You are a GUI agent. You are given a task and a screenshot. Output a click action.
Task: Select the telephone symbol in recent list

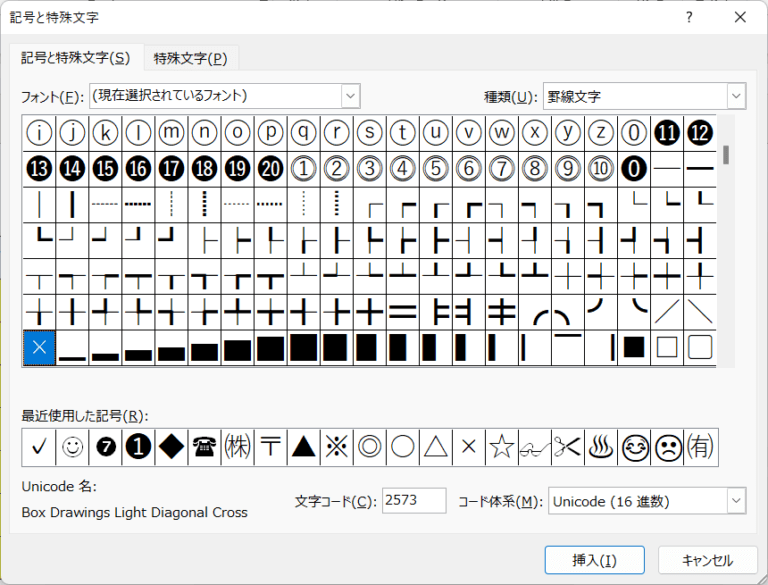tap(203, 448)
